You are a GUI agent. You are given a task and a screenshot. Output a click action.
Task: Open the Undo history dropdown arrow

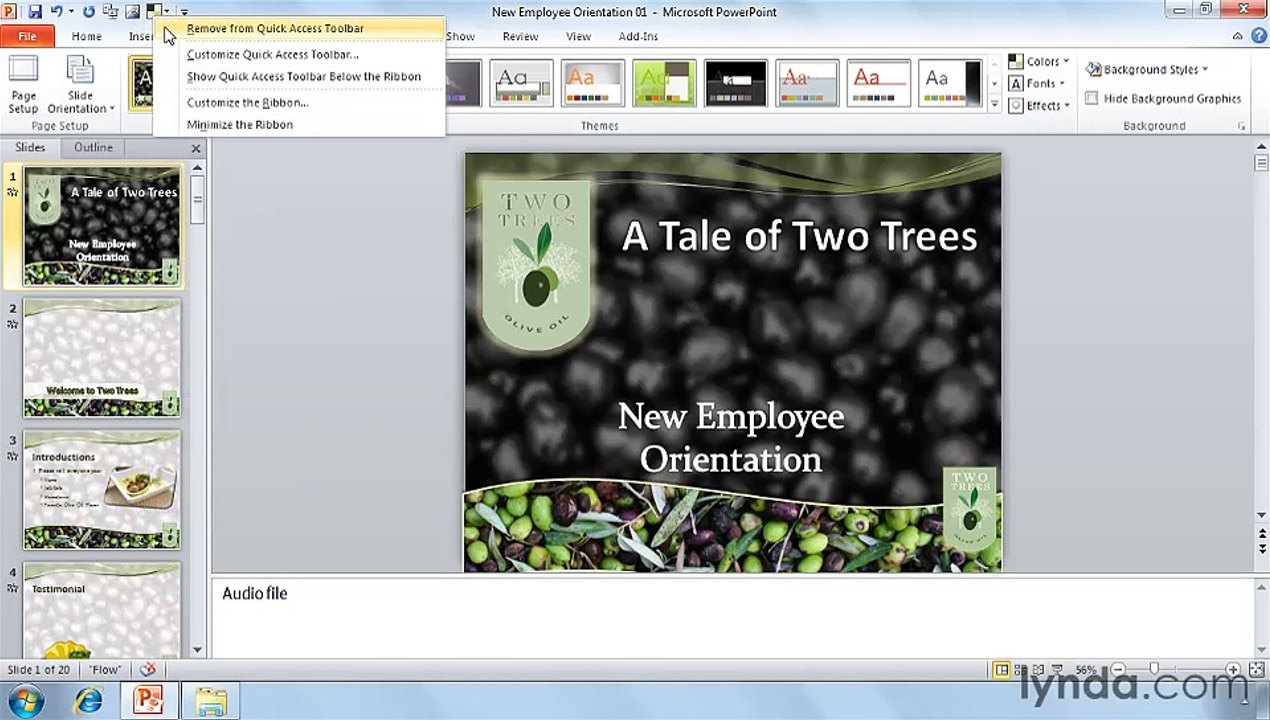[x=70, y=12]
